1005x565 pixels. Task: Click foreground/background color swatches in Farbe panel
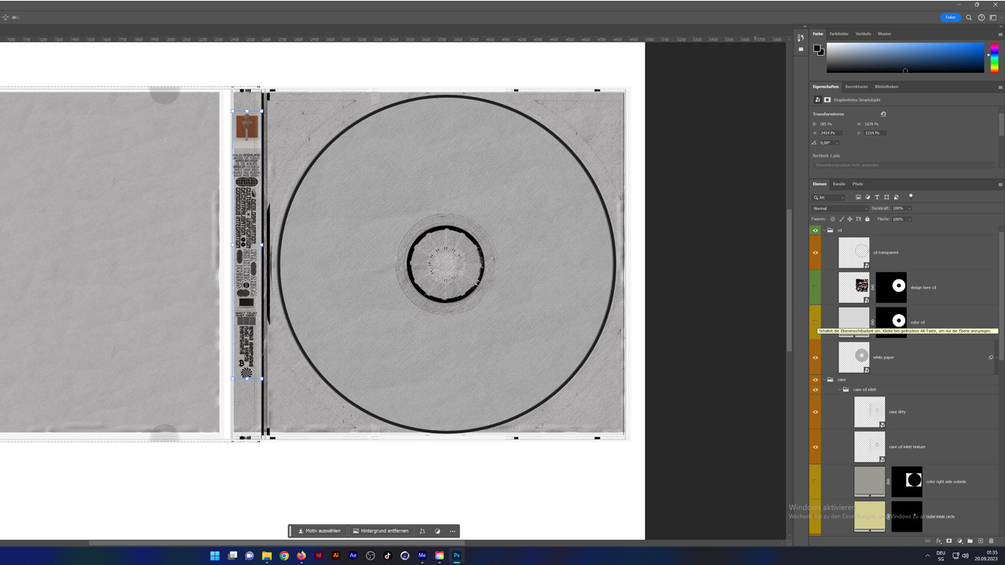tap(818, 50)
